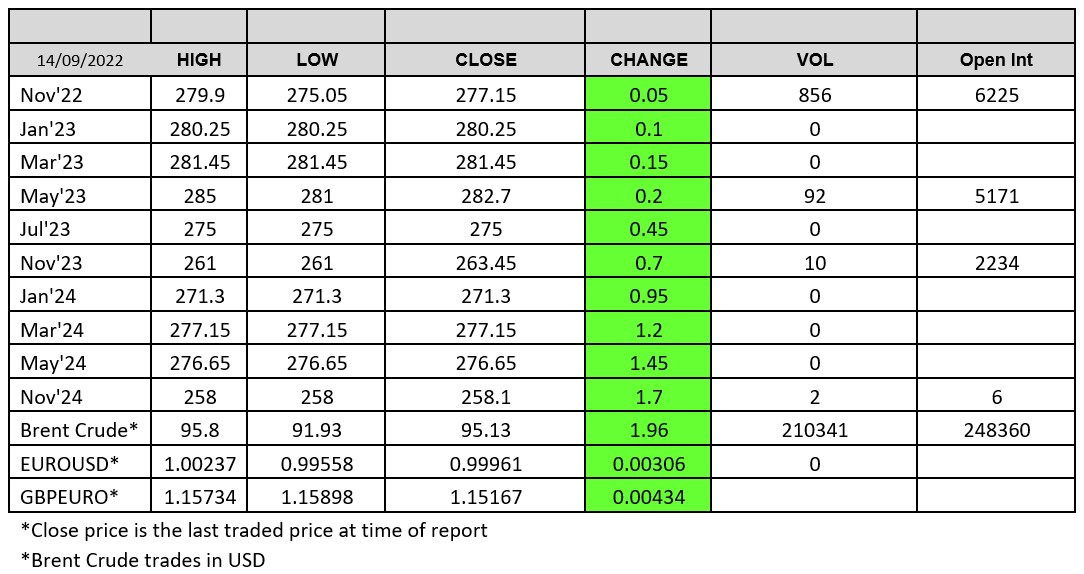Click the Jan'24 high value 271.3
This screenshot has width=1084, height=574.
point(198,296)
